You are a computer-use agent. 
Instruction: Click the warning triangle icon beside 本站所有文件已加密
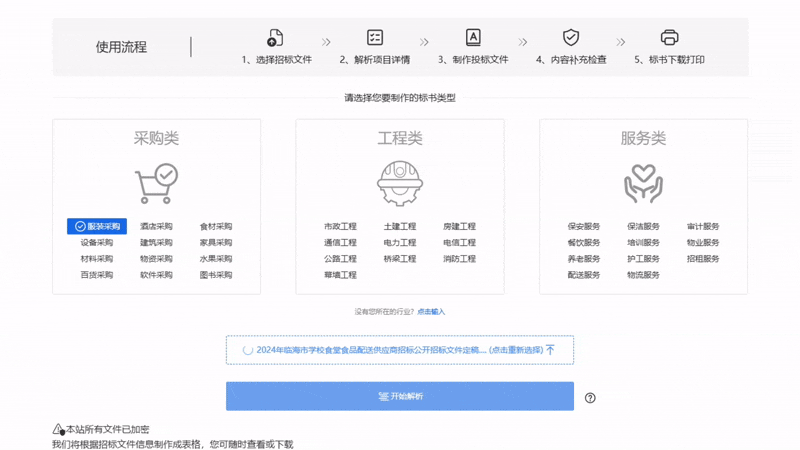58,429
